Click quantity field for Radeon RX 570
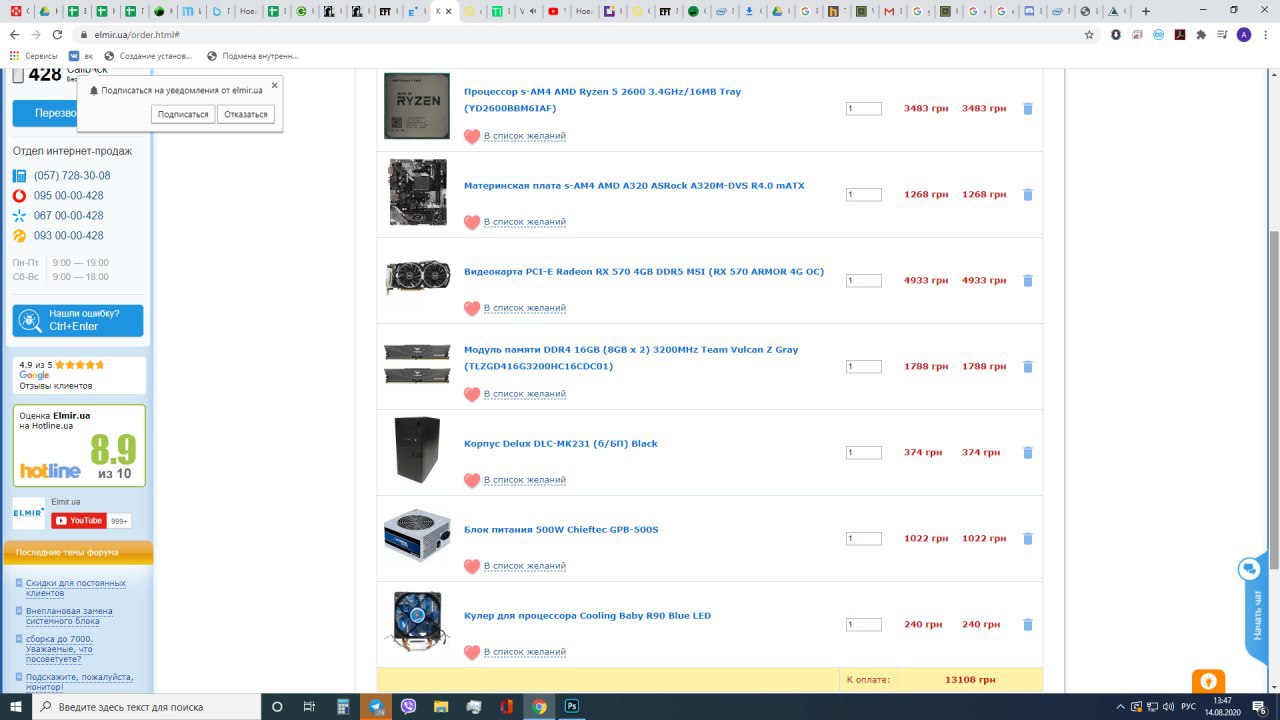1280x720 pixels. click(864, 281)
